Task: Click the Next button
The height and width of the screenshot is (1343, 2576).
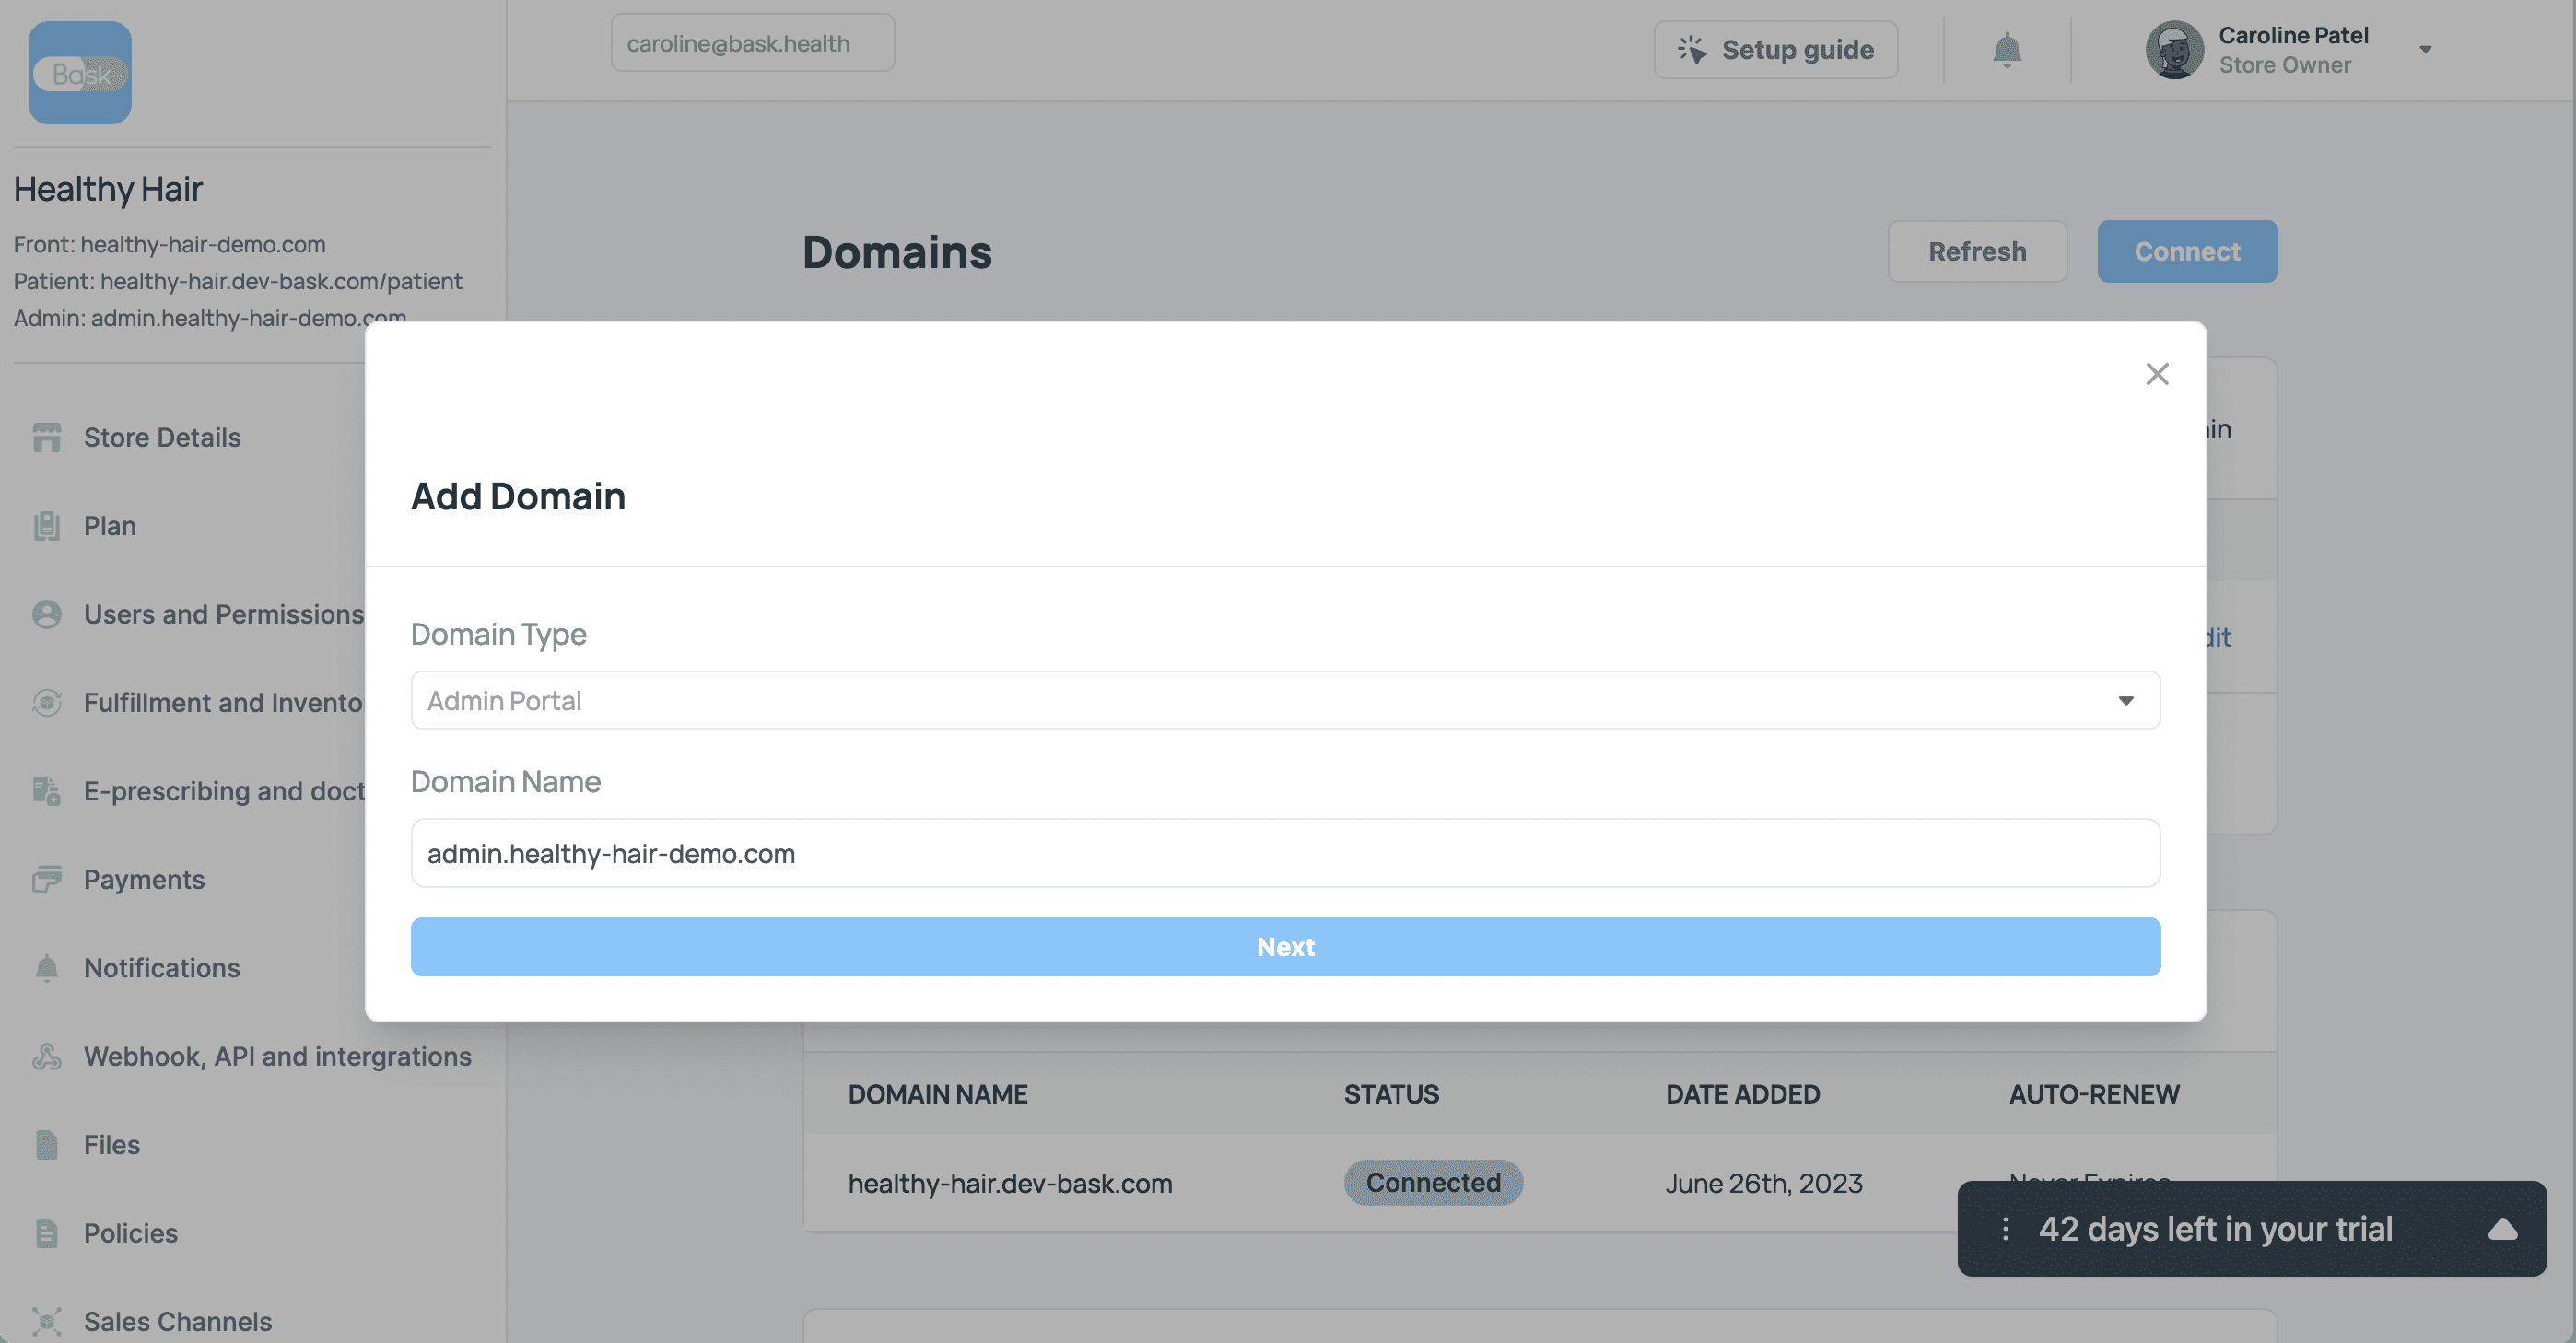Action: click(1285, 947)
